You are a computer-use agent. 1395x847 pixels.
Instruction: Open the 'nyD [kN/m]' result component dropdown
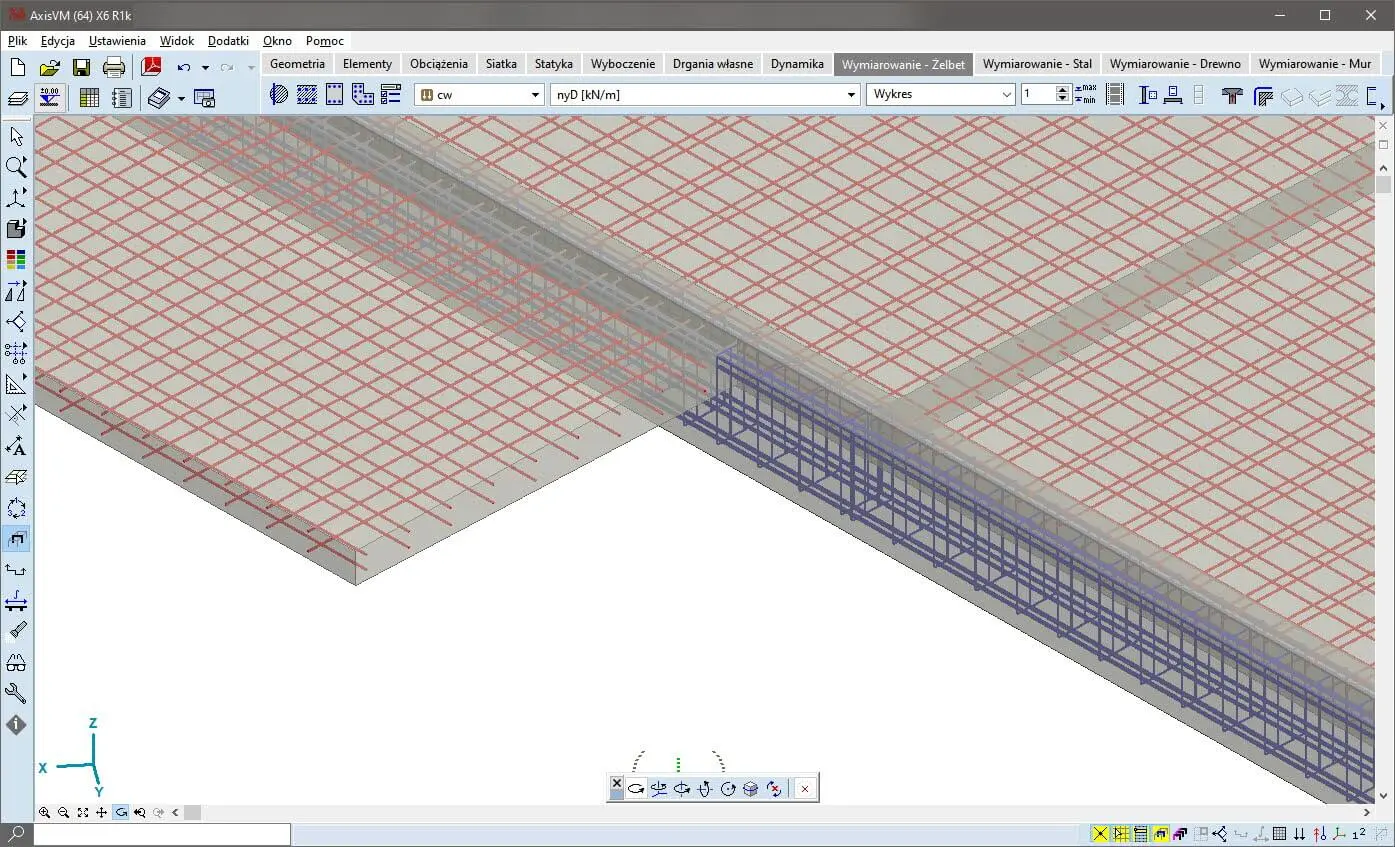point(851,94)
